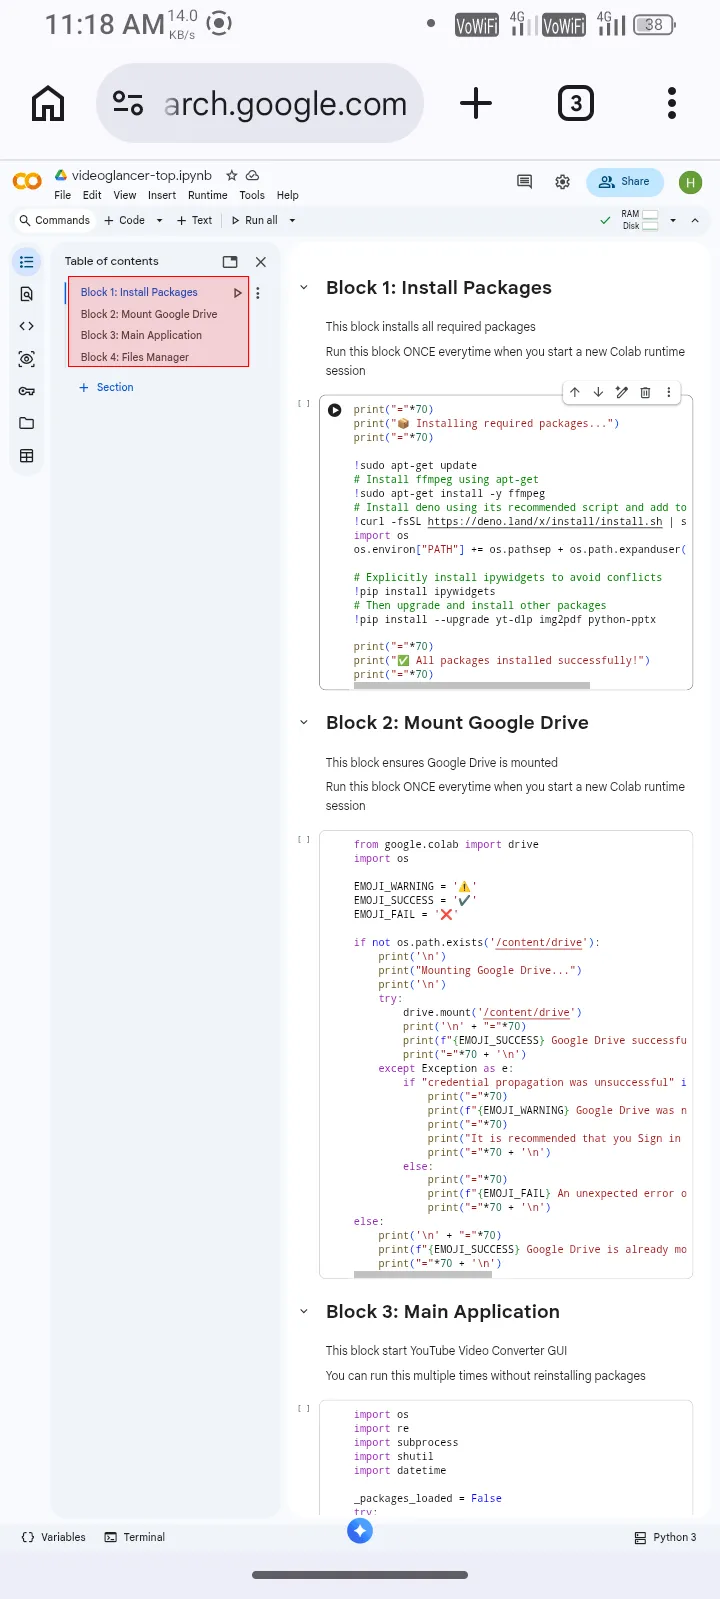Click the Python 3 runtime indicator
Viewport: 720px width, 1599px height.
666,1537
